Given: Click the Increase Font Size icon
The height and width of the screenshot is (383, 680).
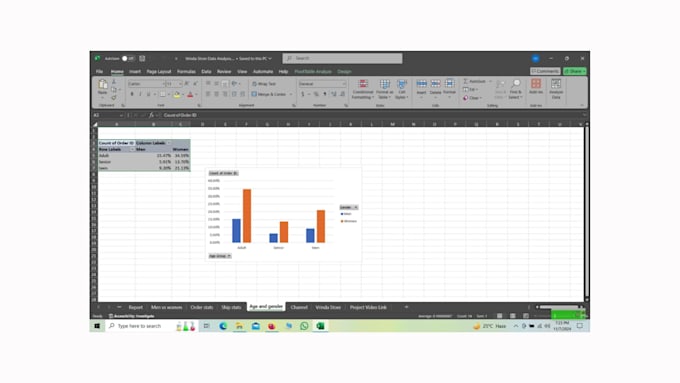Looking at the screenshot, I should [187, 84].
